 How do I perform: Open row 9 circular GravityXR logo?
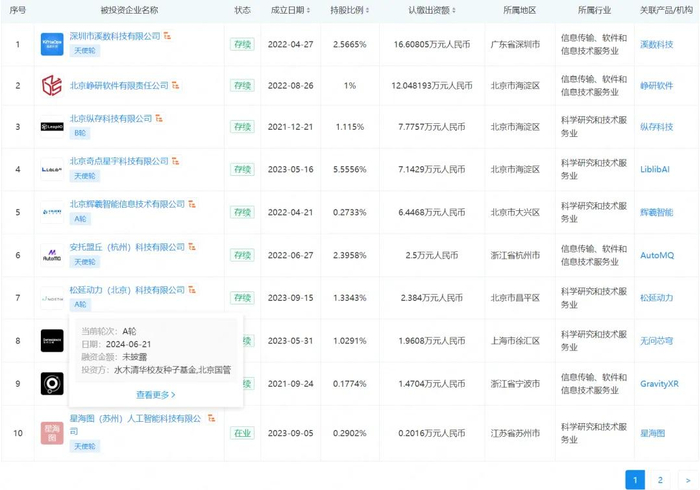pos(52,383)
